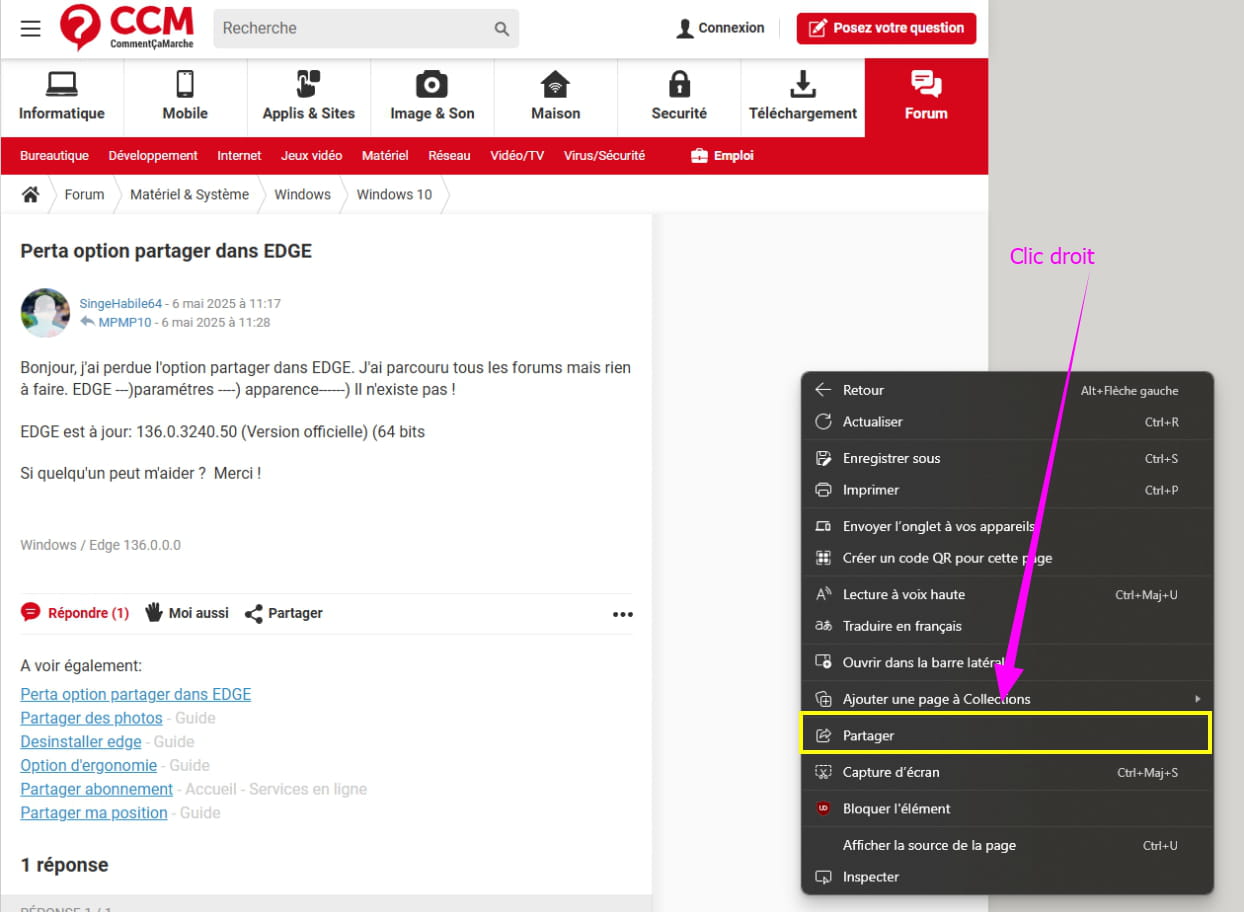Screen dimensions: 1244x912
Task: Click the Windows 10 breadcrumb
Action: 394,194
